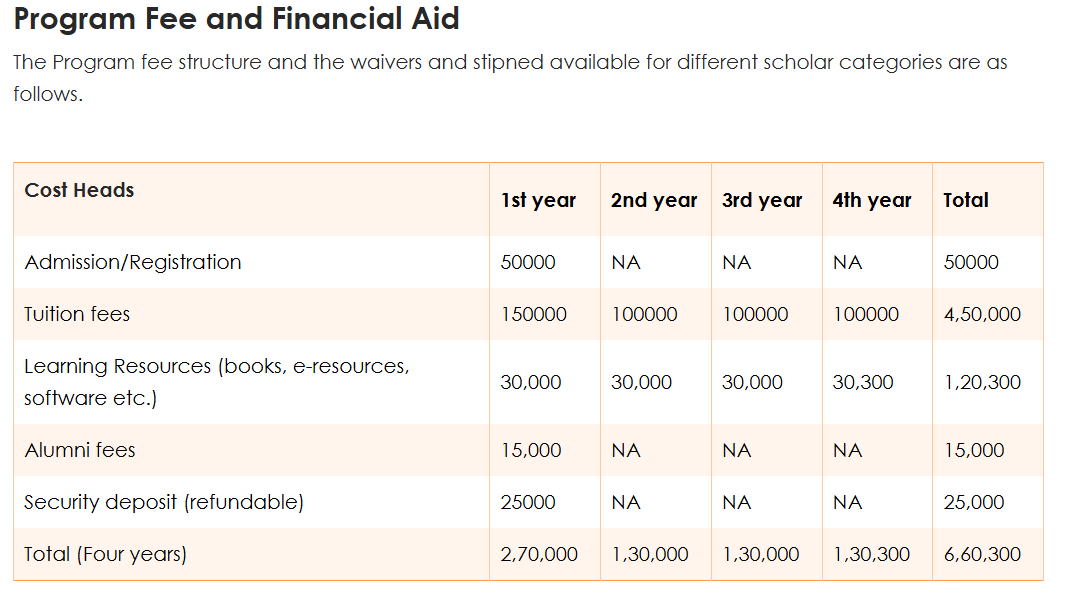Click the Total (Four years) row label
Screen dimensions: 1086x612
click(106, 554)
